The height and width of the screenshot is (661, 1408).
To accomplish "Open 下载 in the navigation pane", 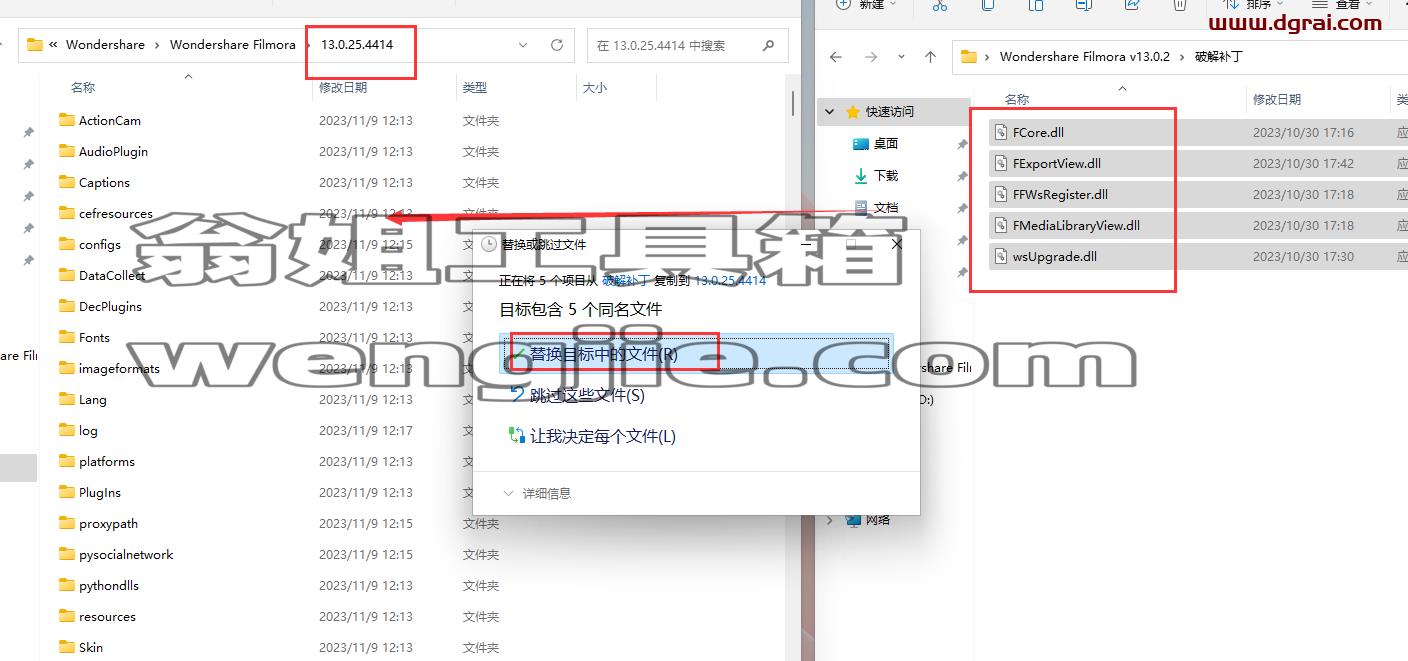I will click(x=885, y=175).
